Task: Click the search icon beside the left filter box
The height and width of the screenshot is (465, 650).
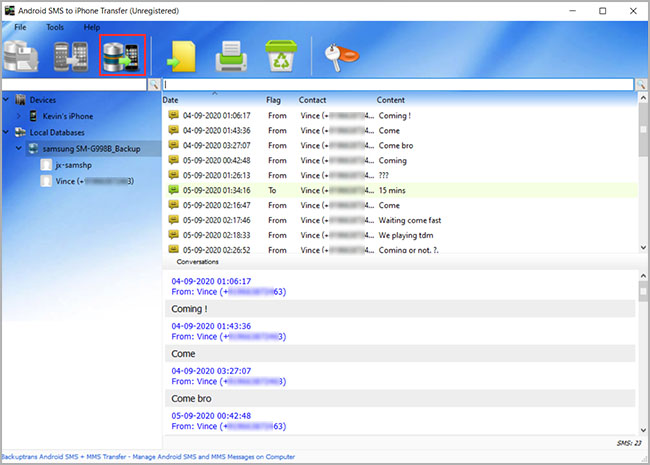Action: coord(153,85)
